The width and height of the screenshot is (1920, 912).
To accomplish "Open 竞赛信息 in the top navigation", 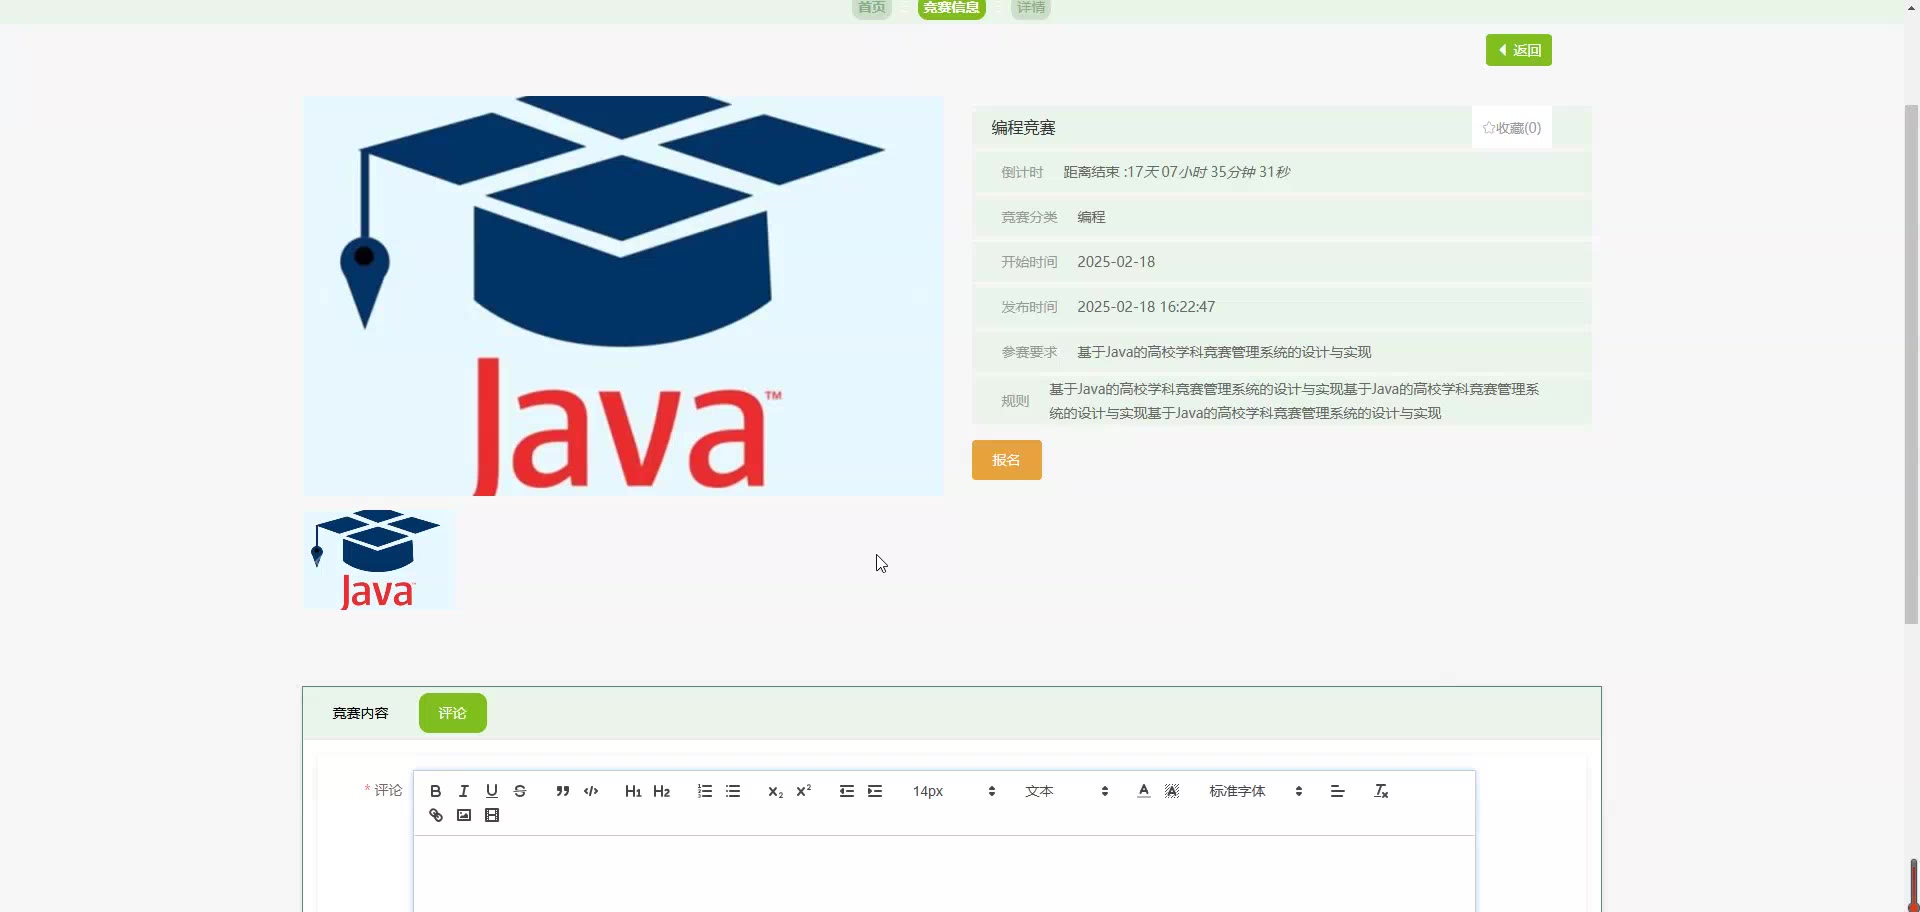I will tap(951, 8).
